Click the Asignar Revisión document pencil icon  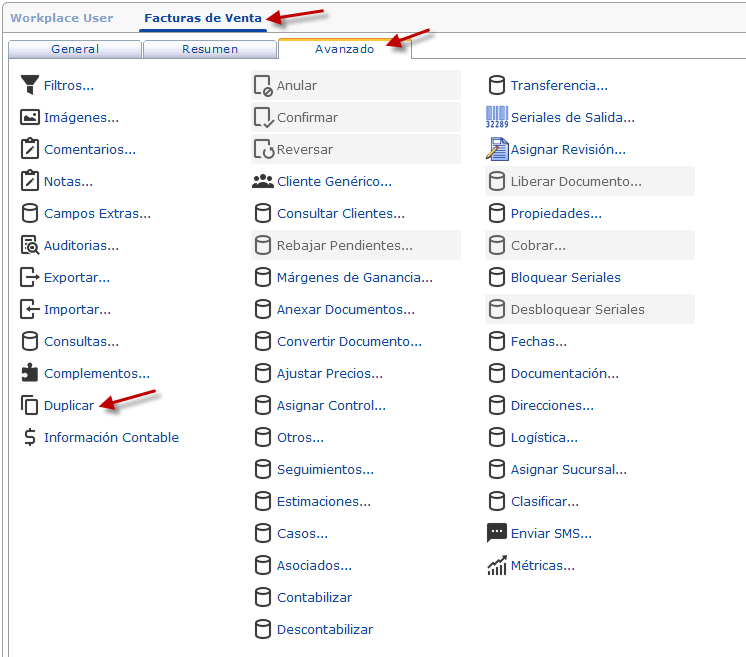497,149
